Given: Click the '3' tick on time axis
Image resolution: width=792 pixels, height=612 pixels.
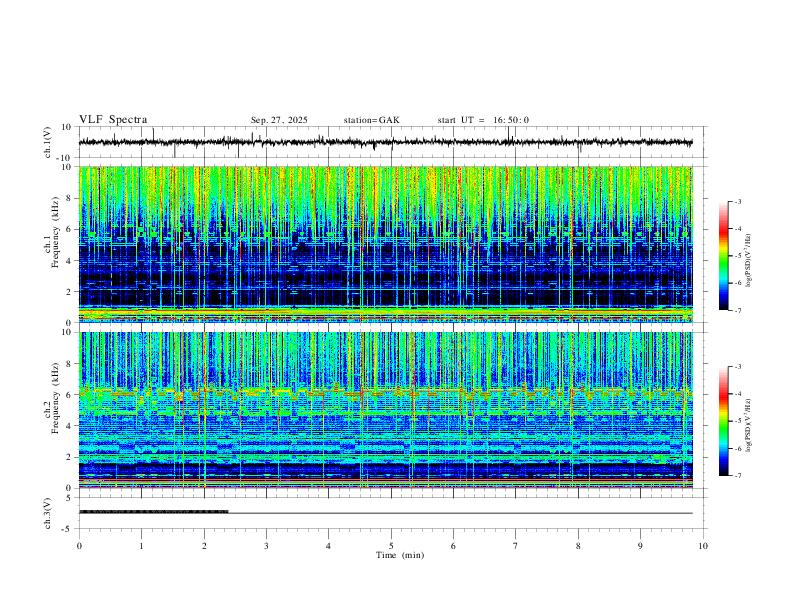Looking at the screenshot, I should (x=266, y=546).
